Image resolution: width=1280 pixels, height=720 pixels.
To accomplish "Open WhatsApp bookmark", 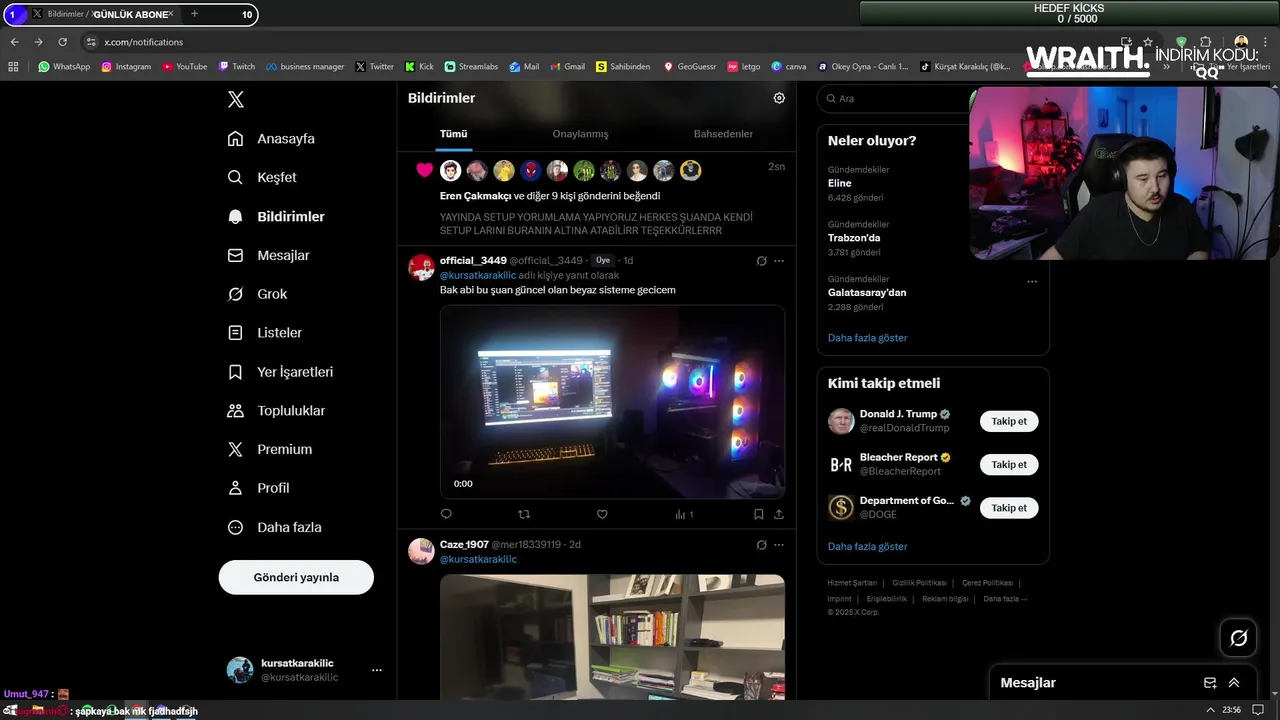I will 64,67.
